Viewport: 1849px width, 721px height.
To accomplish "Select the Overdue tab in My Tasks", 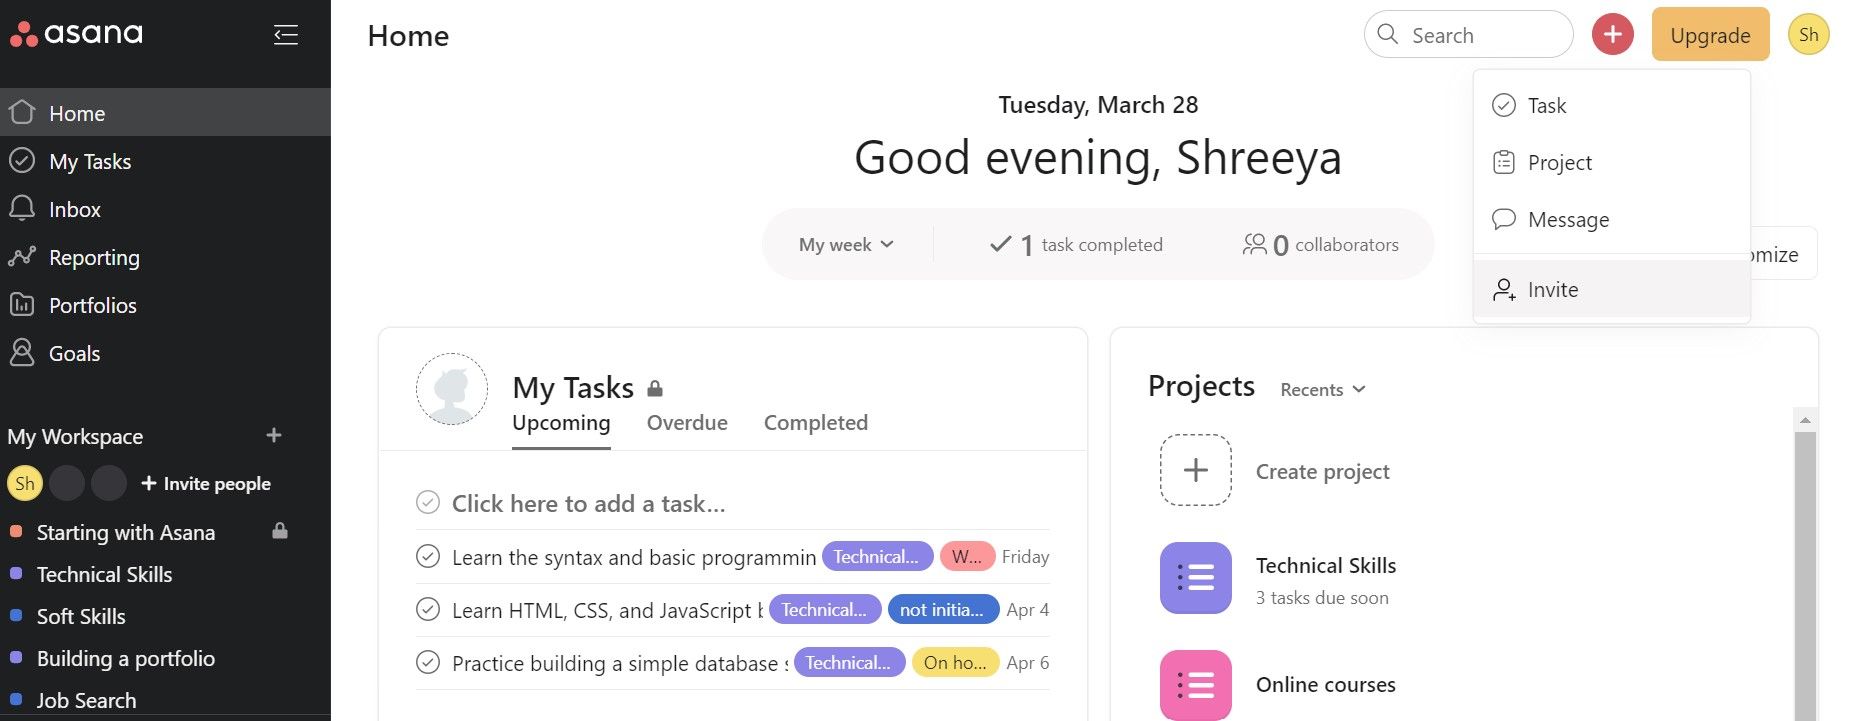I will click(x=687, y=423).
